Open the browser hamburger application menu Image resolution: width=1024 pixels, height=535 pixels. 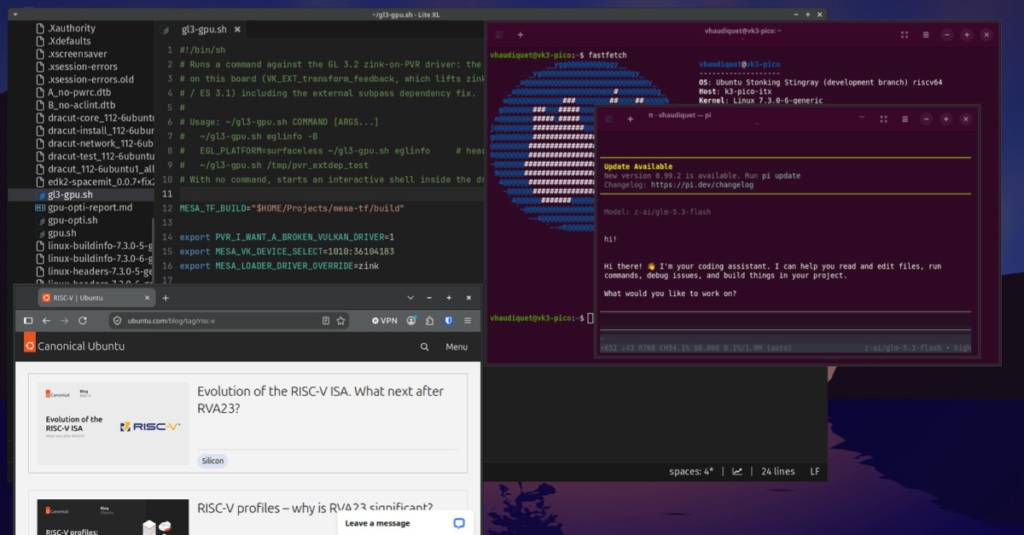[x=468, y=321]
